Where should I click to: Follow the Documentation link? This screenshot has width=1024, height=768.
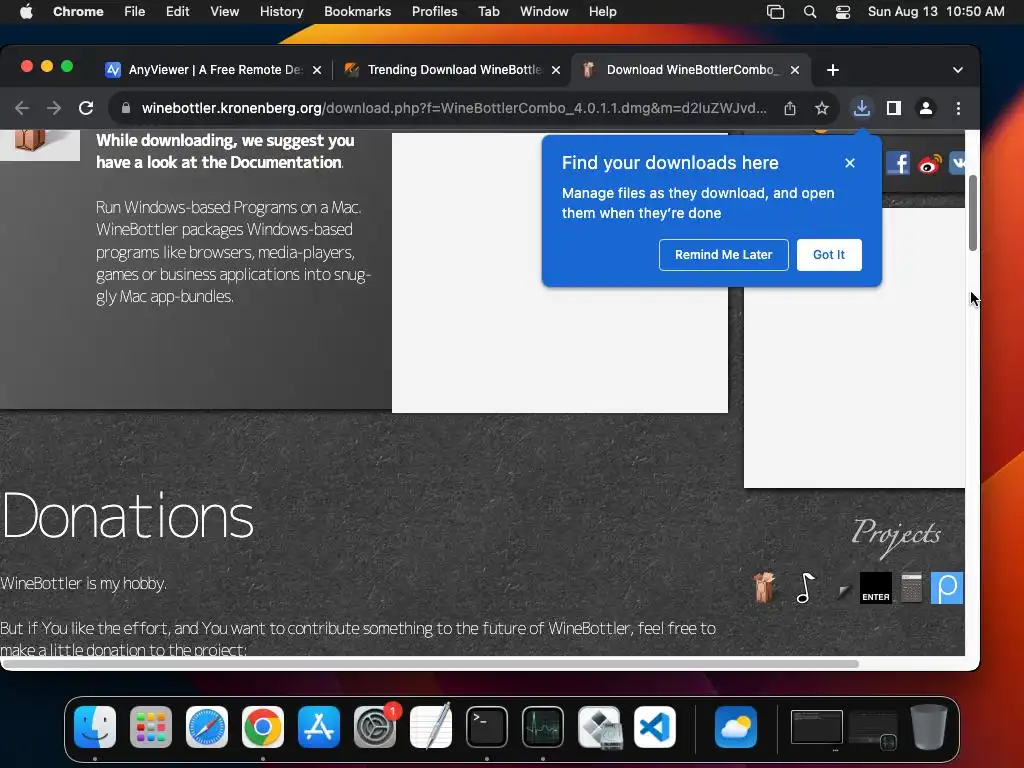(286, 163)
